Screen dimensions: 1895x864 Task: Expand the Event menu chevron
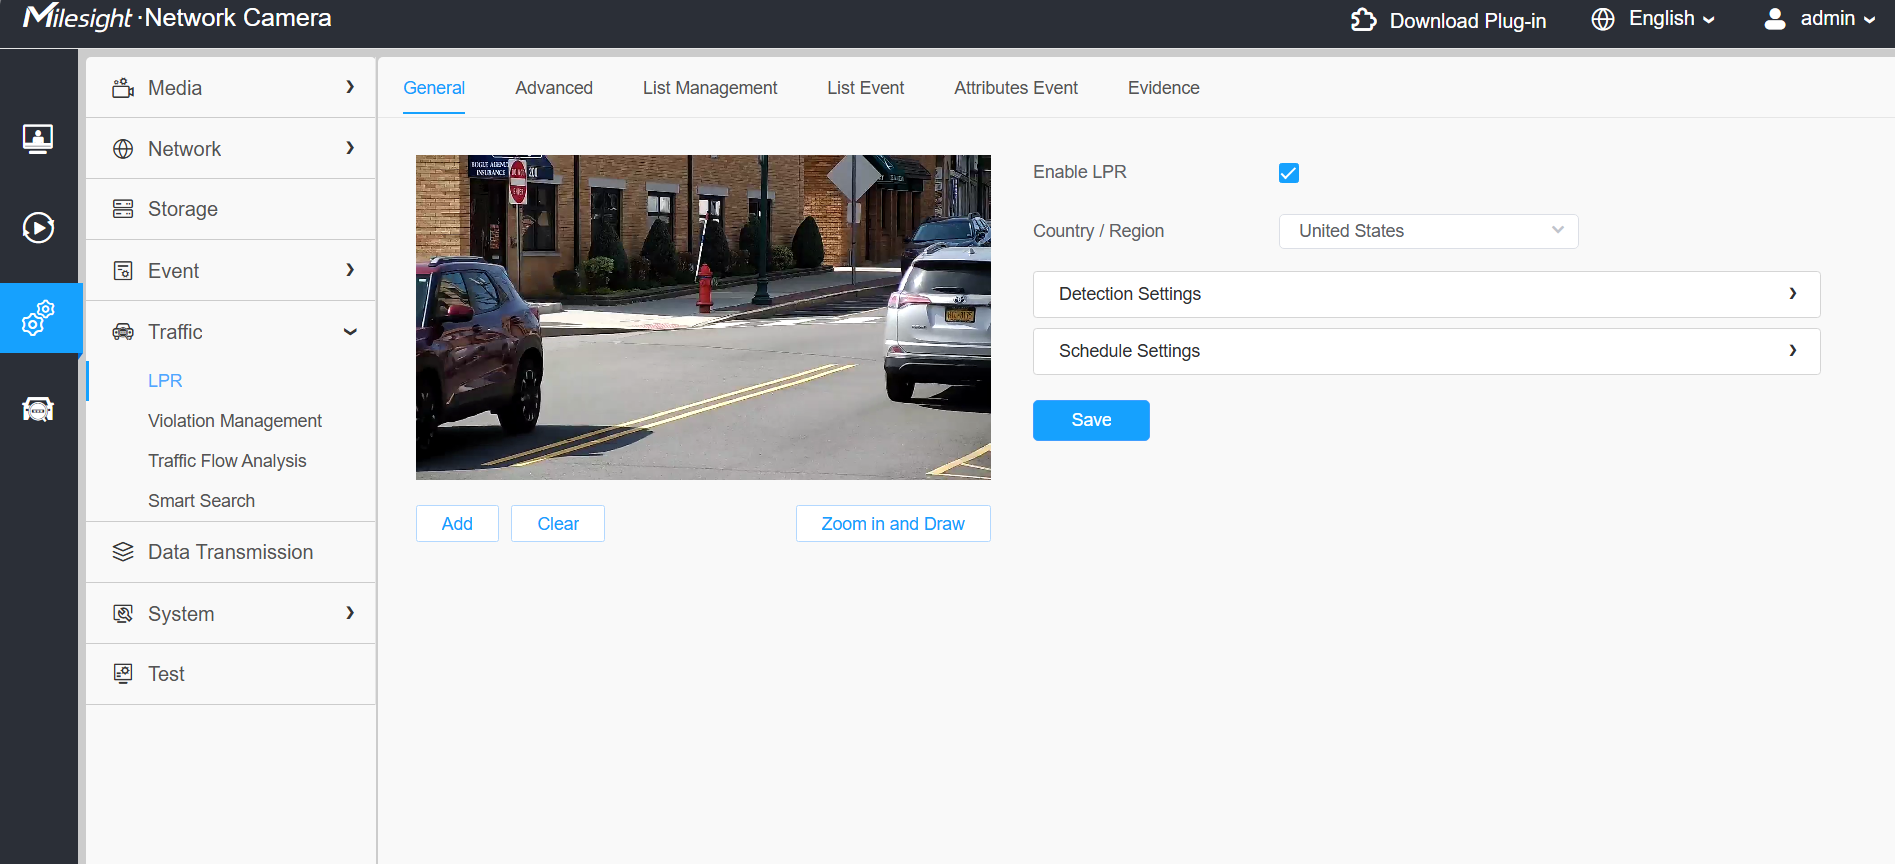(350, 270)
